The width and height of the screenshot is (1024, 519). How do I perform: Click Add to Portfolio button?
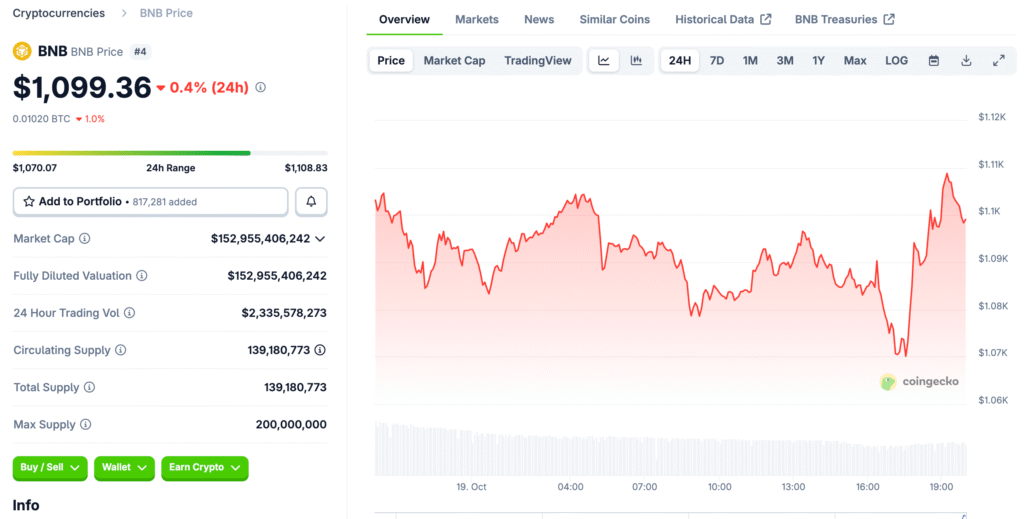tap(150, 202)
